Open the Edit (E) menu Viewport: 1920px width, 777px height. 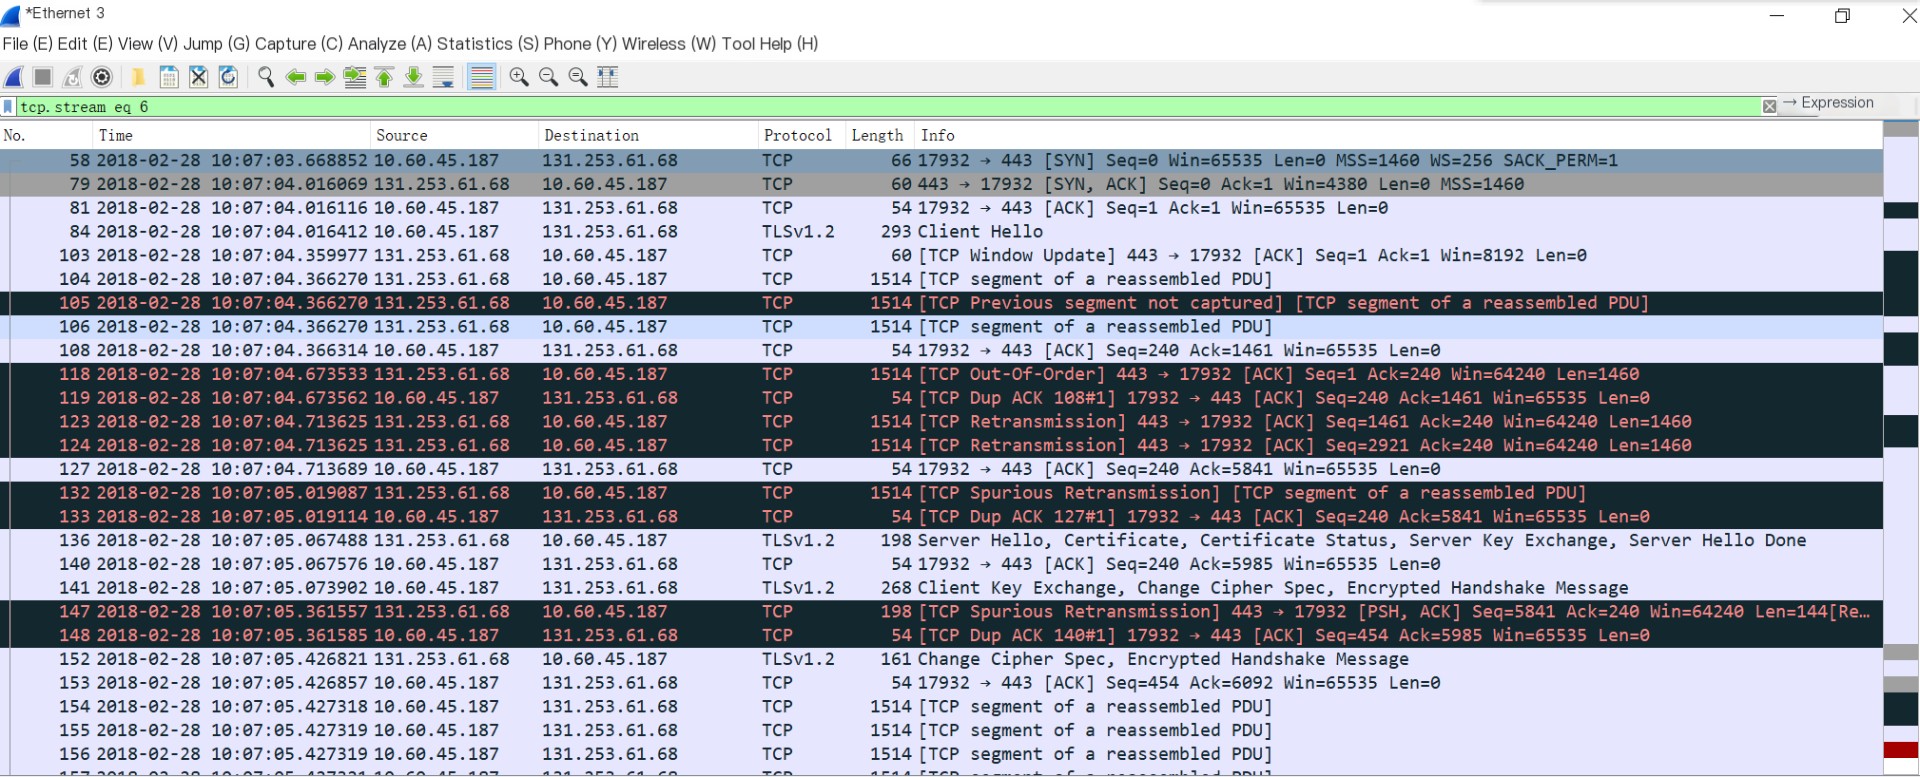click(85, 44)
